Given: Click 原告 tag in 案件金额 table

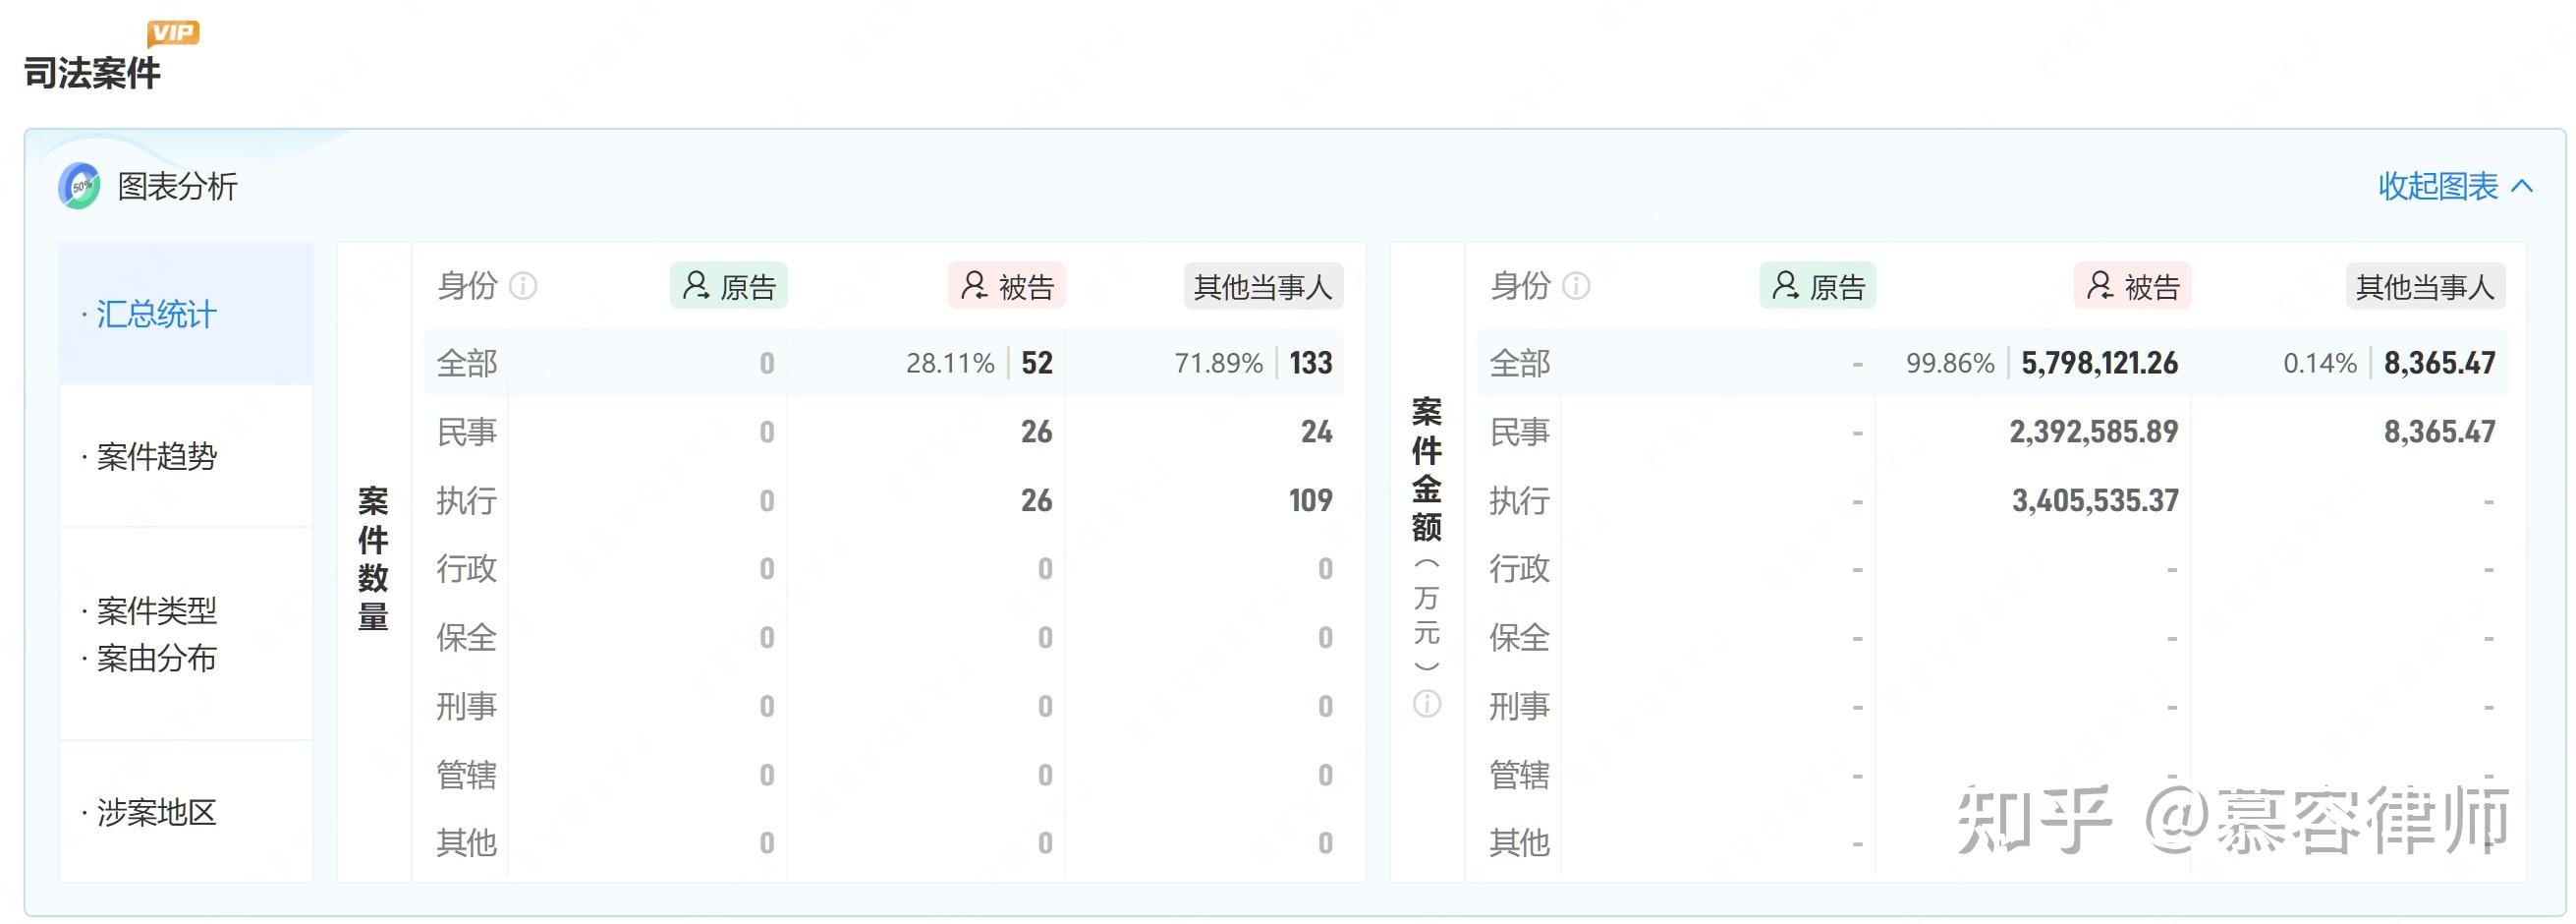Looking at the screenshot, I should click(1817, 287).
